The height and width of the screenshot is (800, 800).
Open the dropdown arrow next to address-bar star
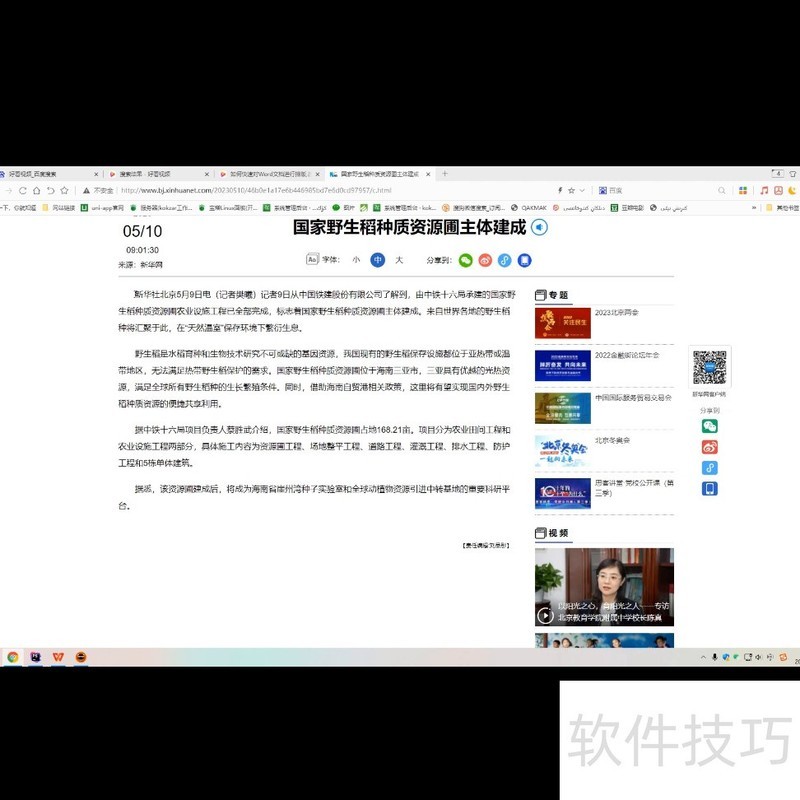582,190
